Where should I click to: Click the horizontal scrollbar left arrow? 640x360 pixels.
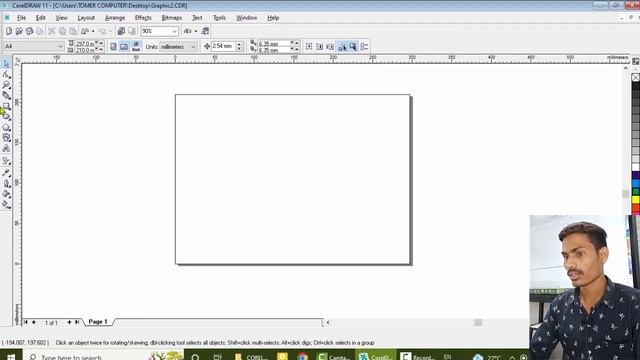tap(328, 322)
